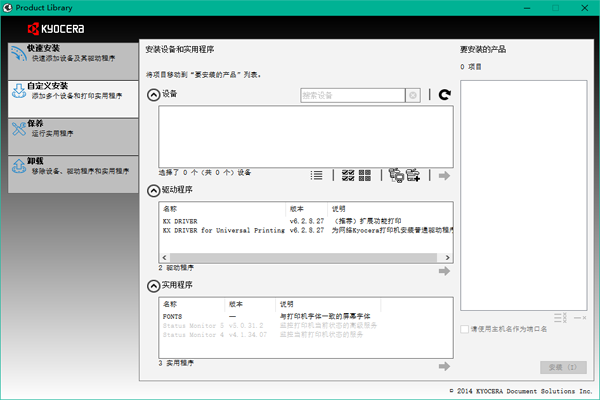Click the Kyocera logo
The height and width of the screenshot is (400, 600).
pyautogui.click(x=56, y=29)
